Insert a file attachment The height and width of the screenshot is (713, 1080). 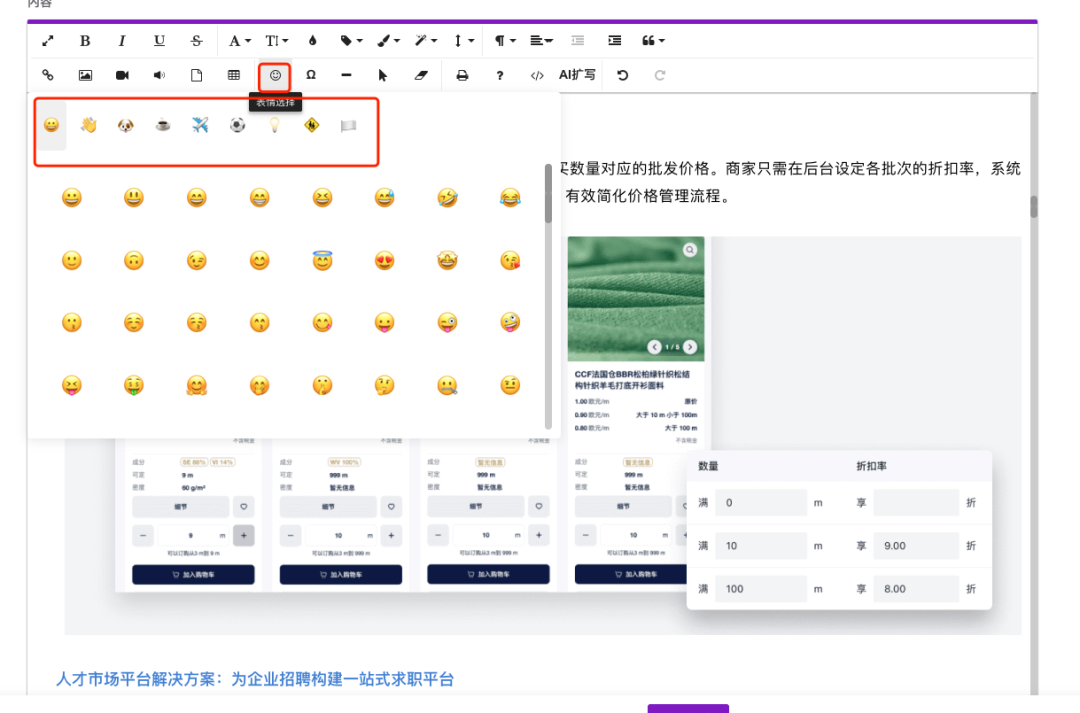point(196,75)
